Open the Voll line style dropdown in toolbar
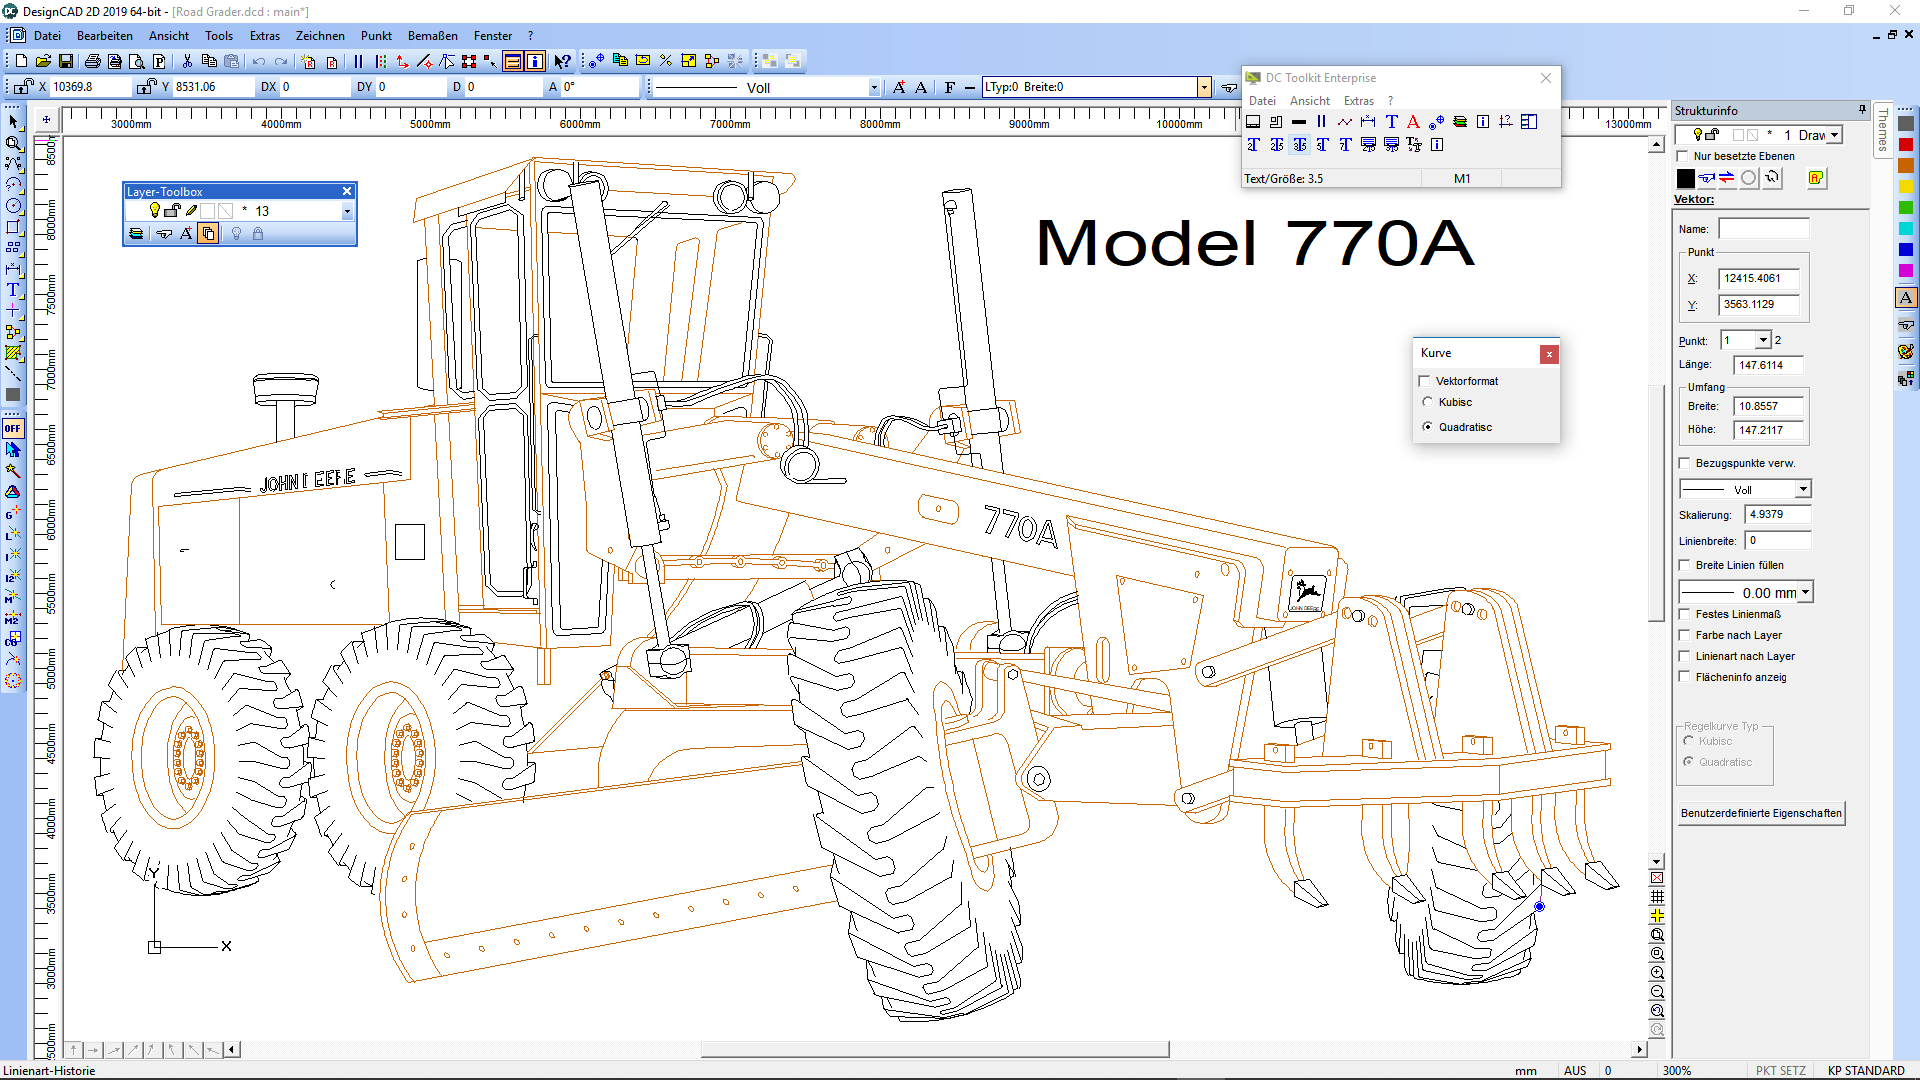This screenshot has width=1920, height=1080. 874,88
